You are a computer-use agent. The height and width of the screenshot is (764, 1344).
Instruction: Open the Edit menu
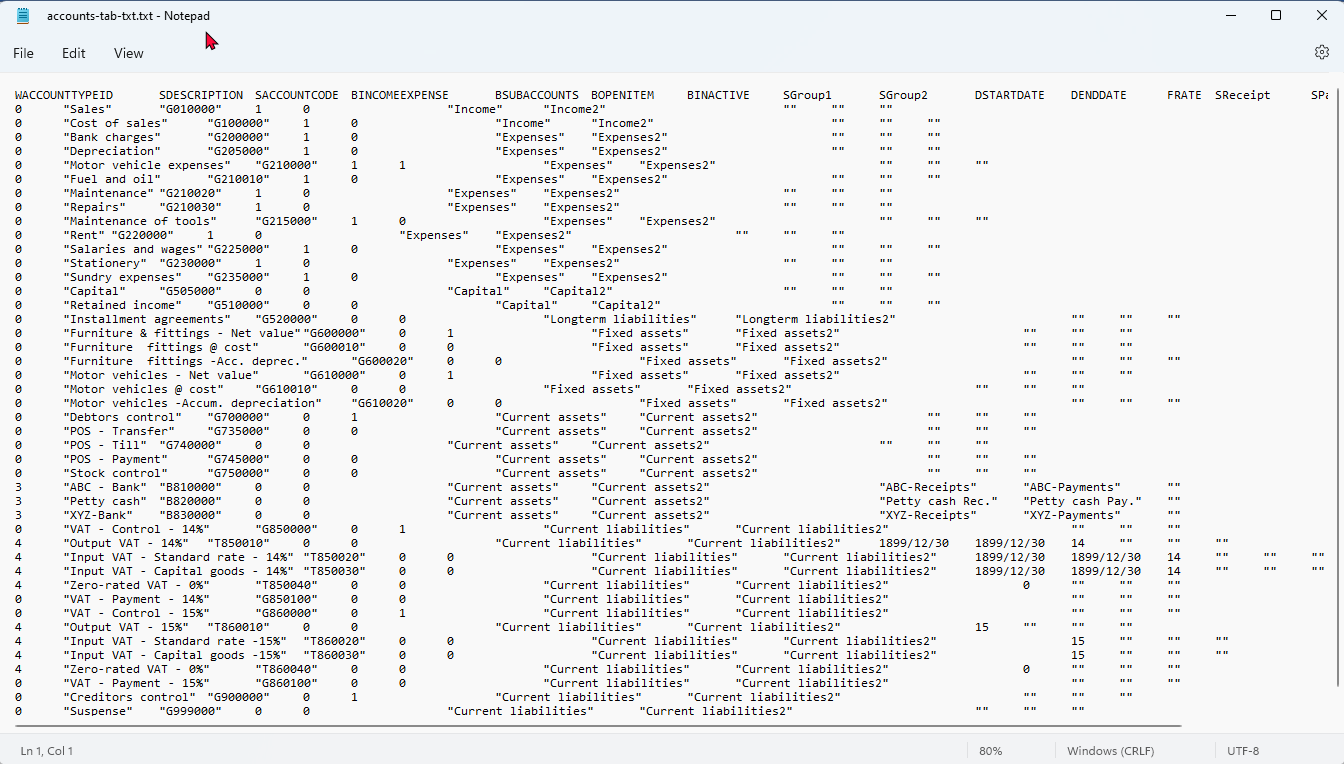73,53
